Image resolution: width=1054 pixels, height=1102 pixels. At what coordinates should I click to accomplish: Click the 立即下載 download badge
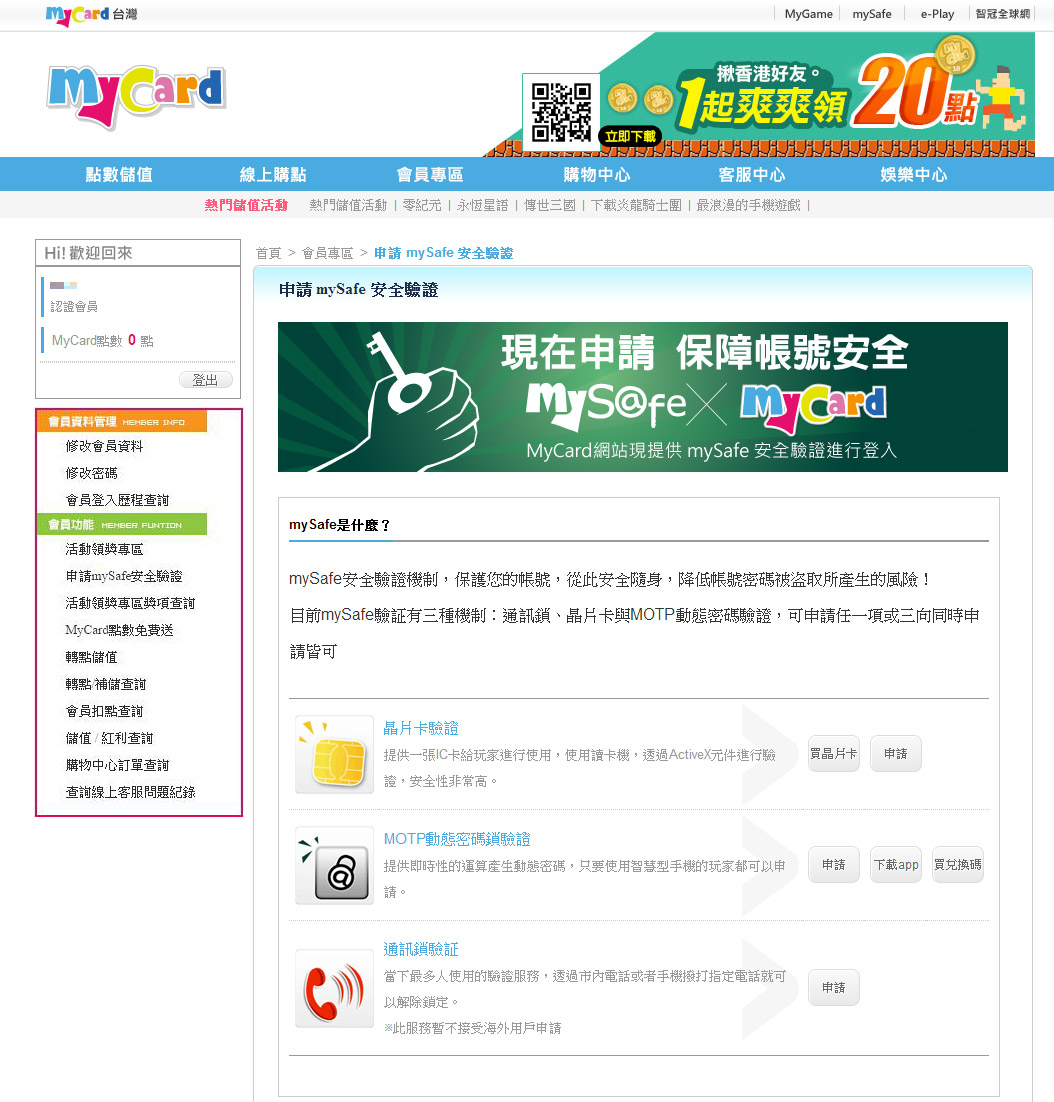[630, 136]
